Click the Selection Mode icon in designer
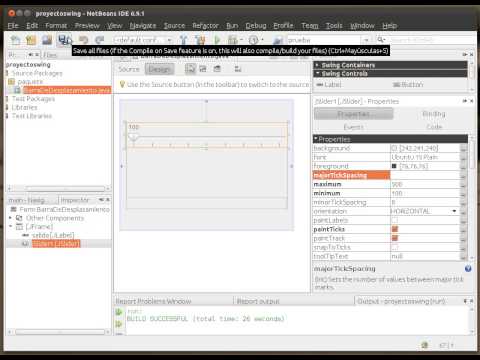This screenshot has width=480, height=360. (x=190, y=69)
